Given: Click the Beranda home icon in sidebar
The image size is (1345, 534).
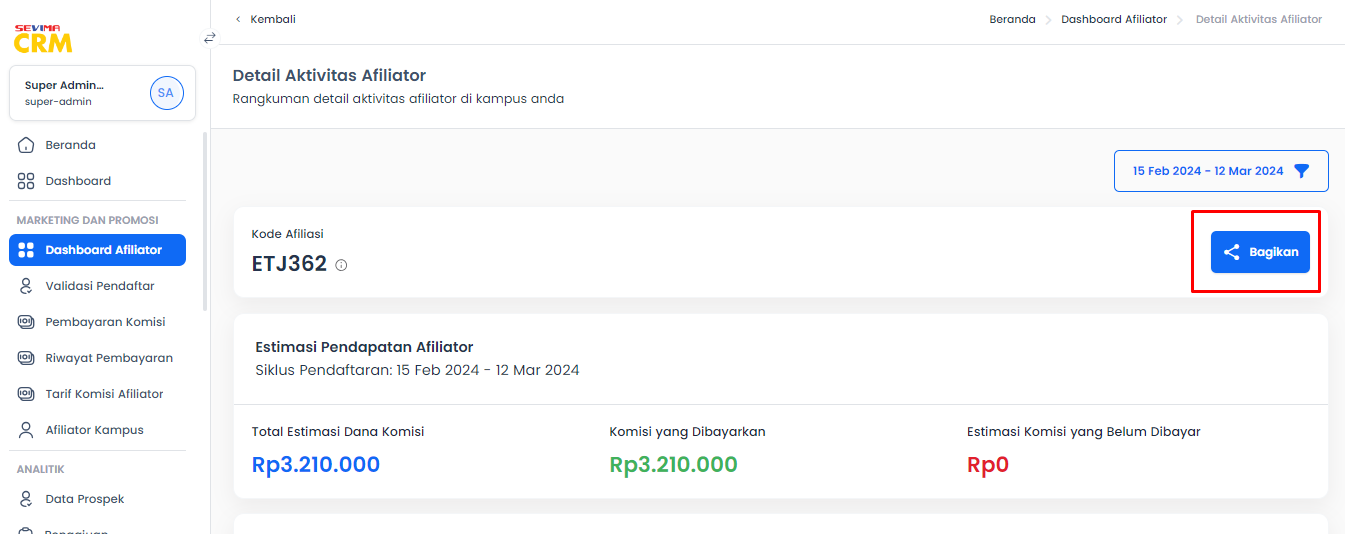Looking at the screenshot, I should (x=27, y=145).
